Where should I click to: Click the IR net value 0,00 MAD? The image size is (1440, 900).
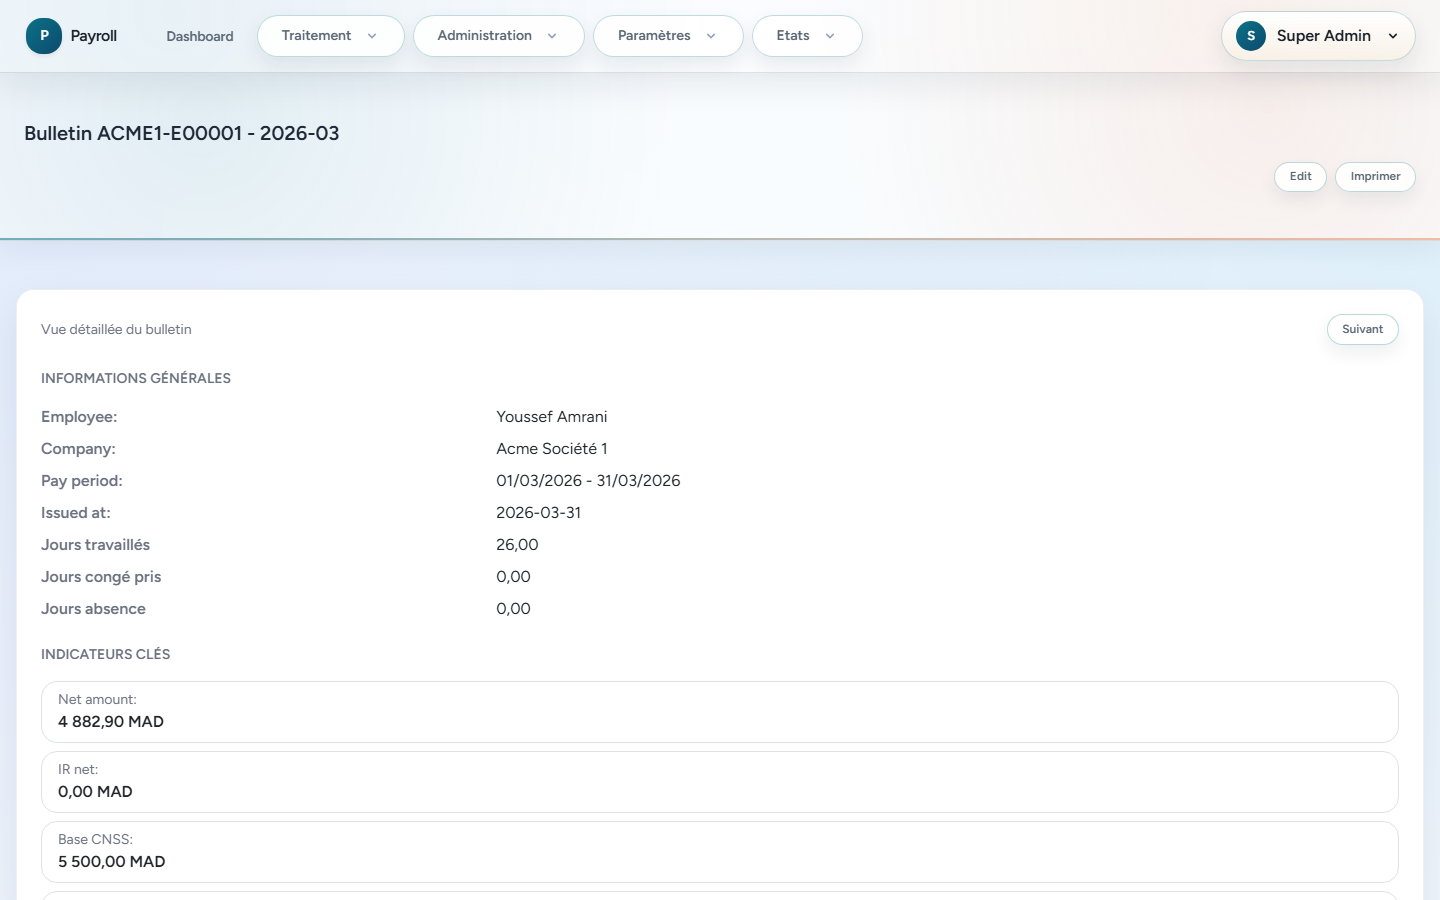pyautogui.click(x=95, y=792)
